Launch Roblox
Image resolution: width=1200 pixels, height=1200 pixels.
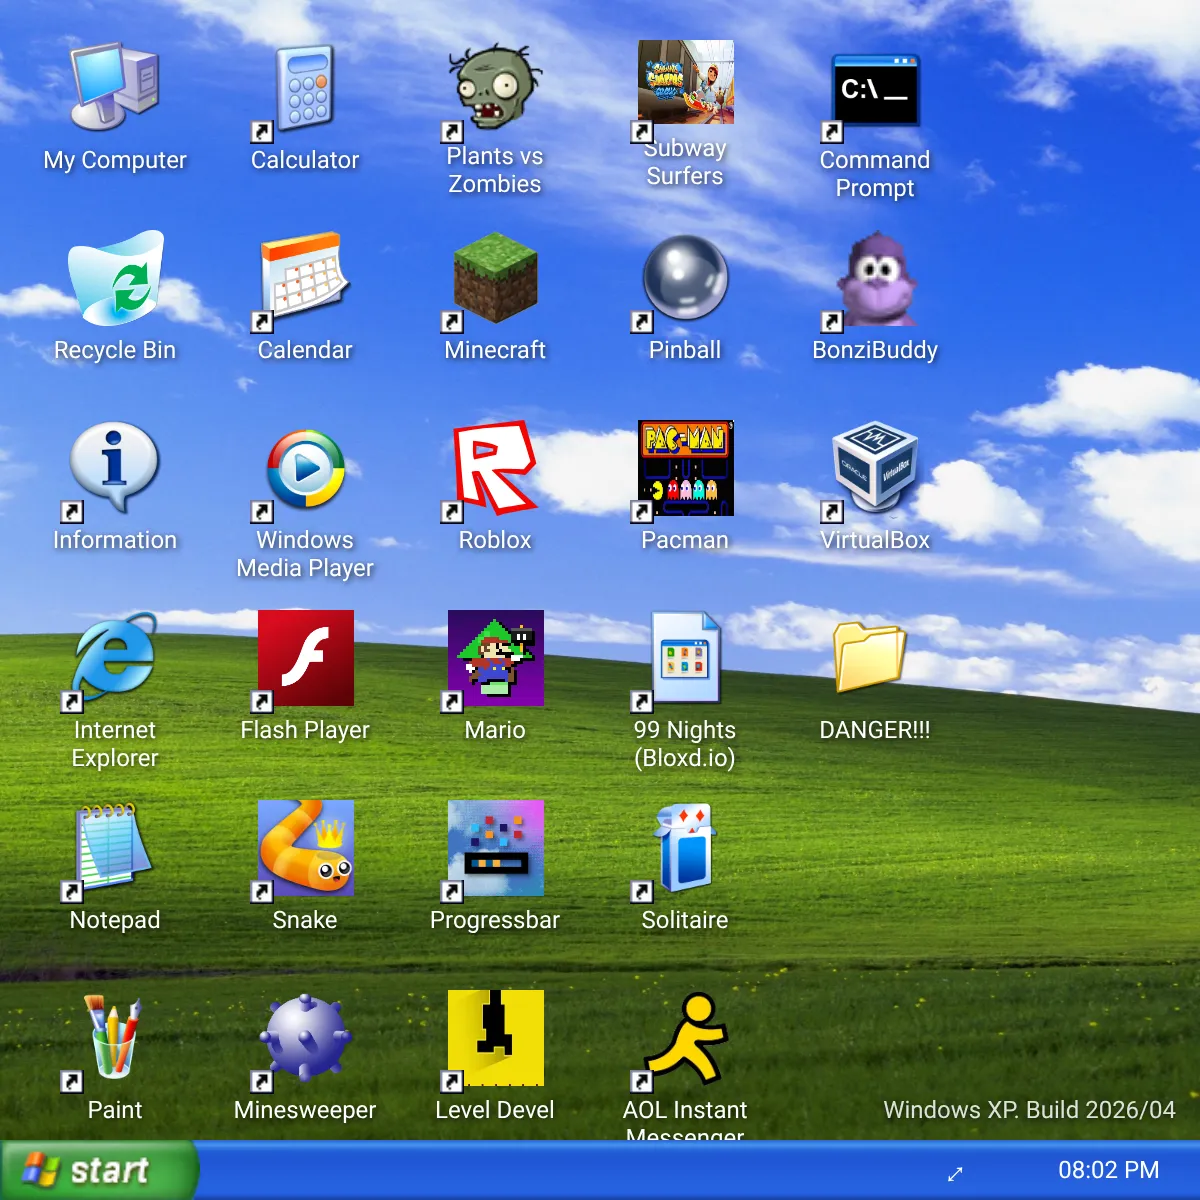tap(494, 470)
